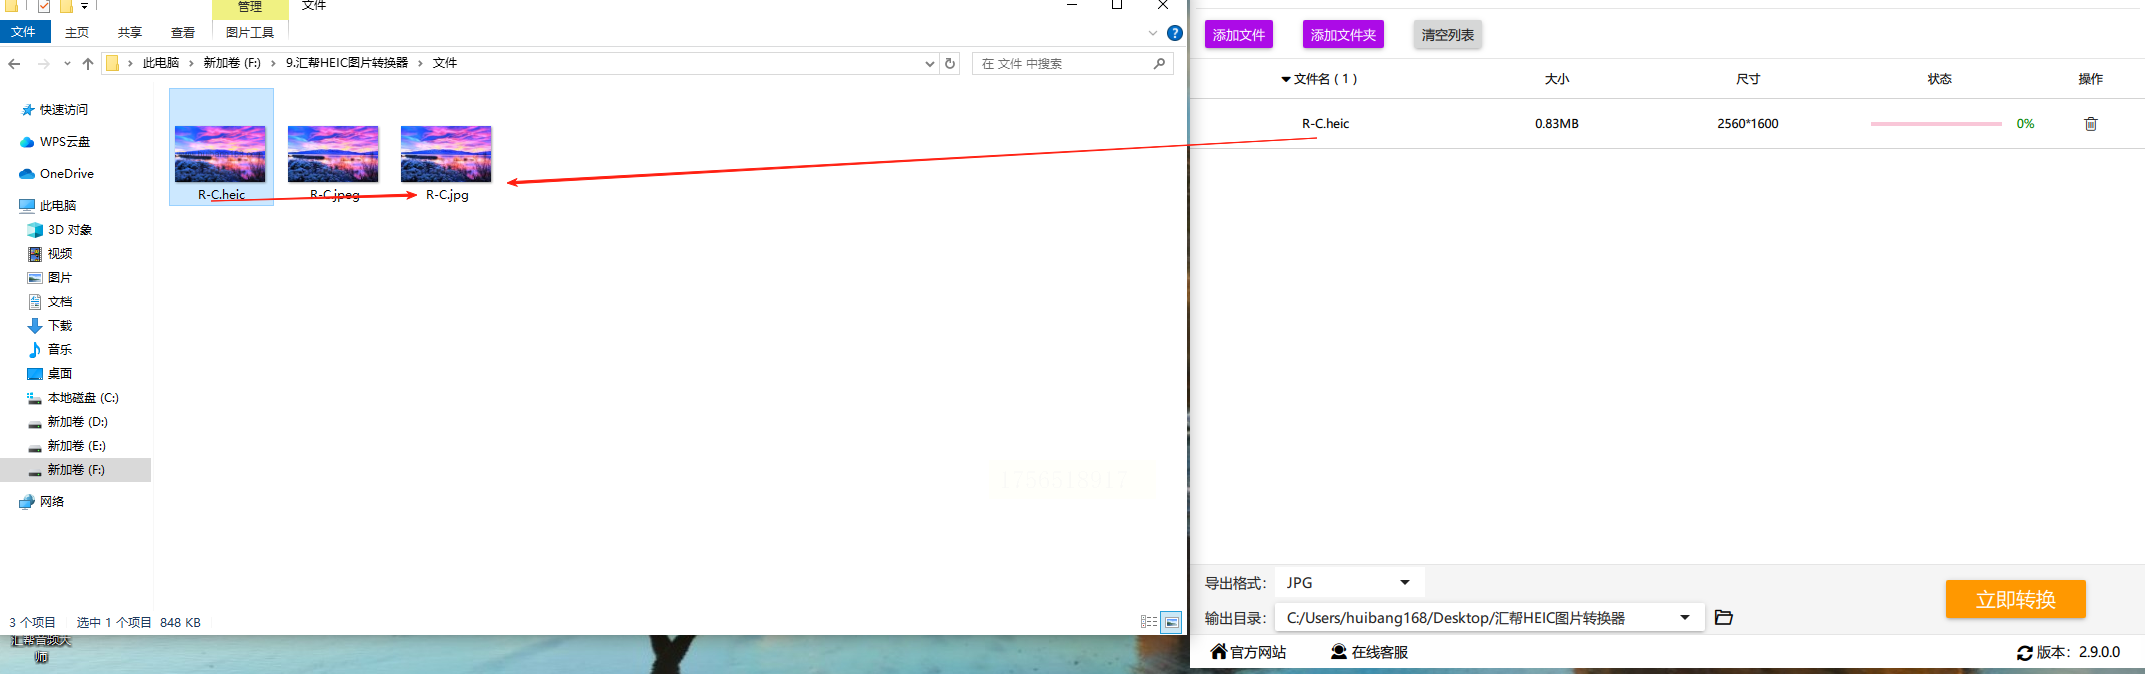
Task: Click the 添加文件夹 button
Action: click(1343, 35)
